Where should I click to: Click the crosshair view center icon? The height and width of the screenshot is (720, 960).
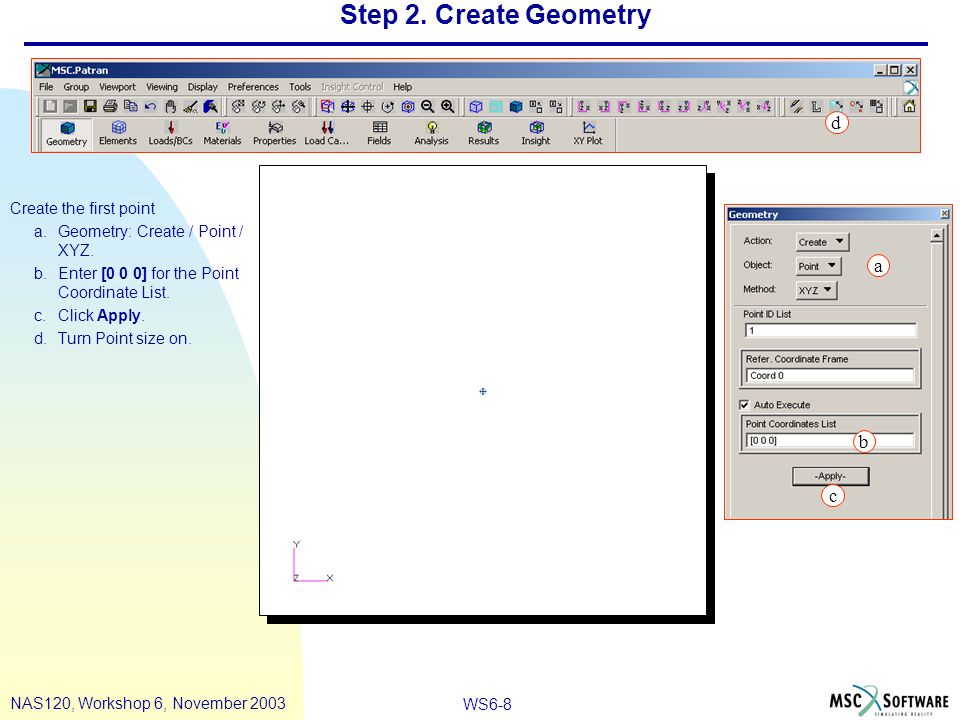[x=367, y=107]
